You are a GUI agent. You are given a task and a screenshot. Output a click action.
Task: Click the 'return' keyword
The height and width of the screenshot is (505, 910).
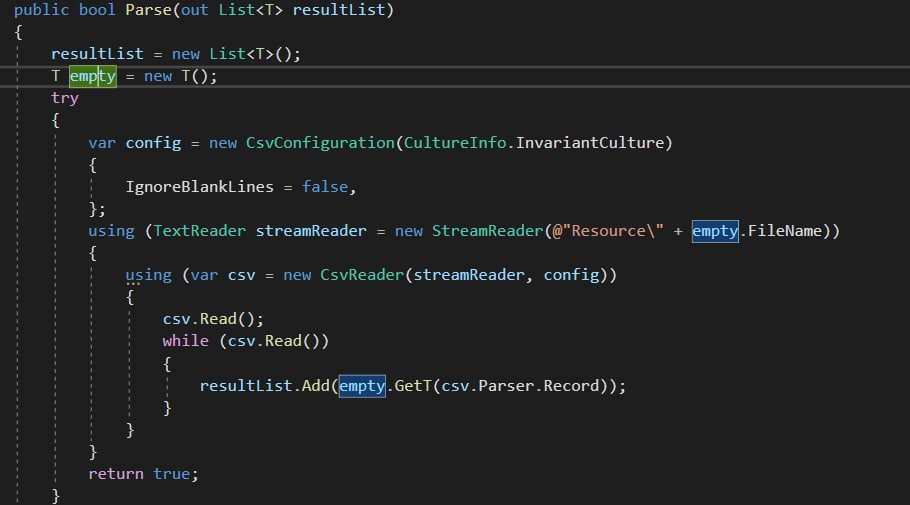coord(115,474)
